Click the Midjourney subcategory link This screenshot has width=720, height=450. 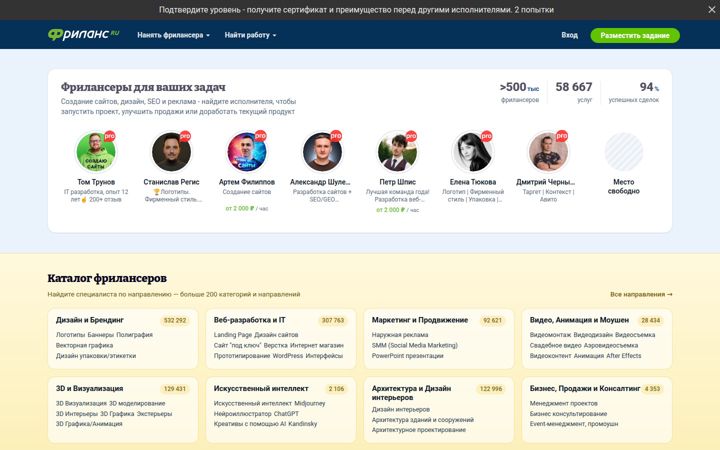coord(309,403)
